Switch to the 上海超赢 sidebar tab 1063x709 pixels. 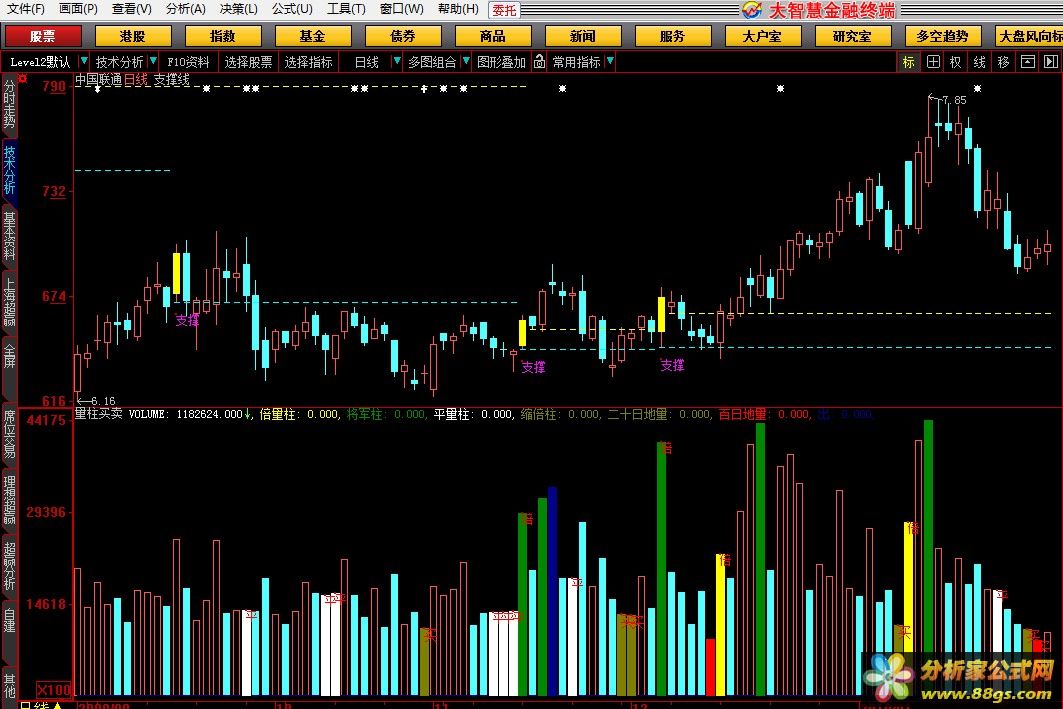9,303
